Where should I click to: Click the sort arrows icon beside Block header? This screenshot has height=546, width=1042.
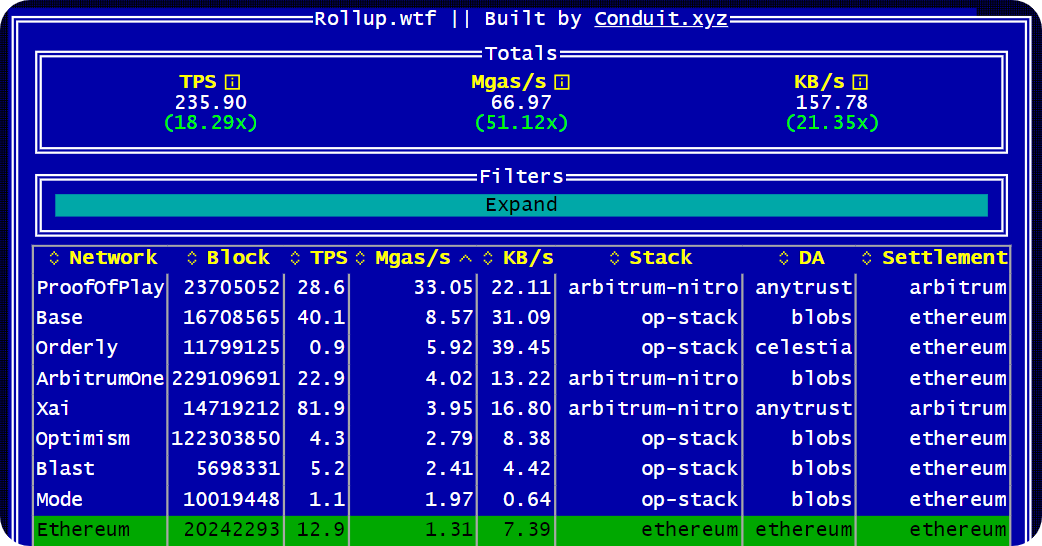coord(192,258)
